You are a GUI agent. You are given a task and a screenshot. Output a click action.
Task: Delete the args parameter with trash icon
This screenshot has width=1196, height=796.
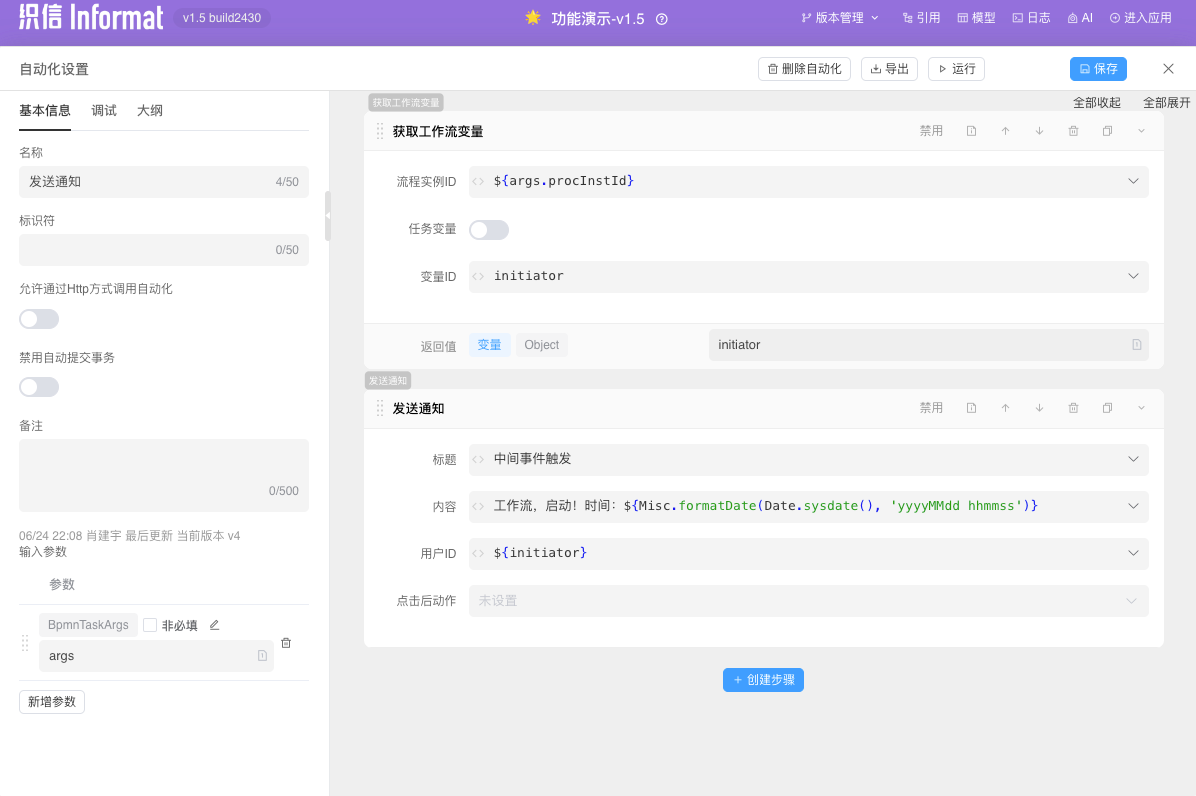tap(286, 643)
